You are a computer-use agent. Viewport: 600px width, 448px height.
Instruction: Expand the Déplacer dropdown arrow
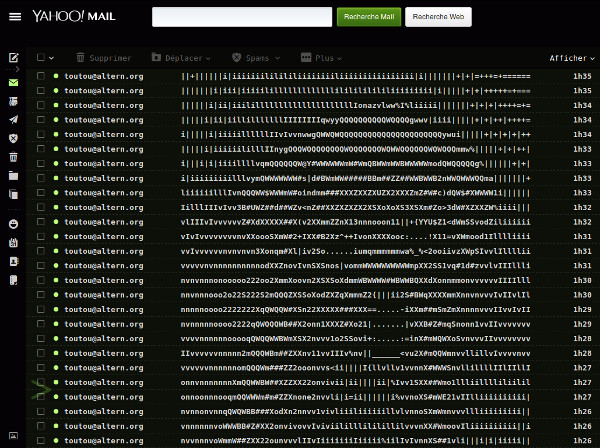[x=208, y=59]
